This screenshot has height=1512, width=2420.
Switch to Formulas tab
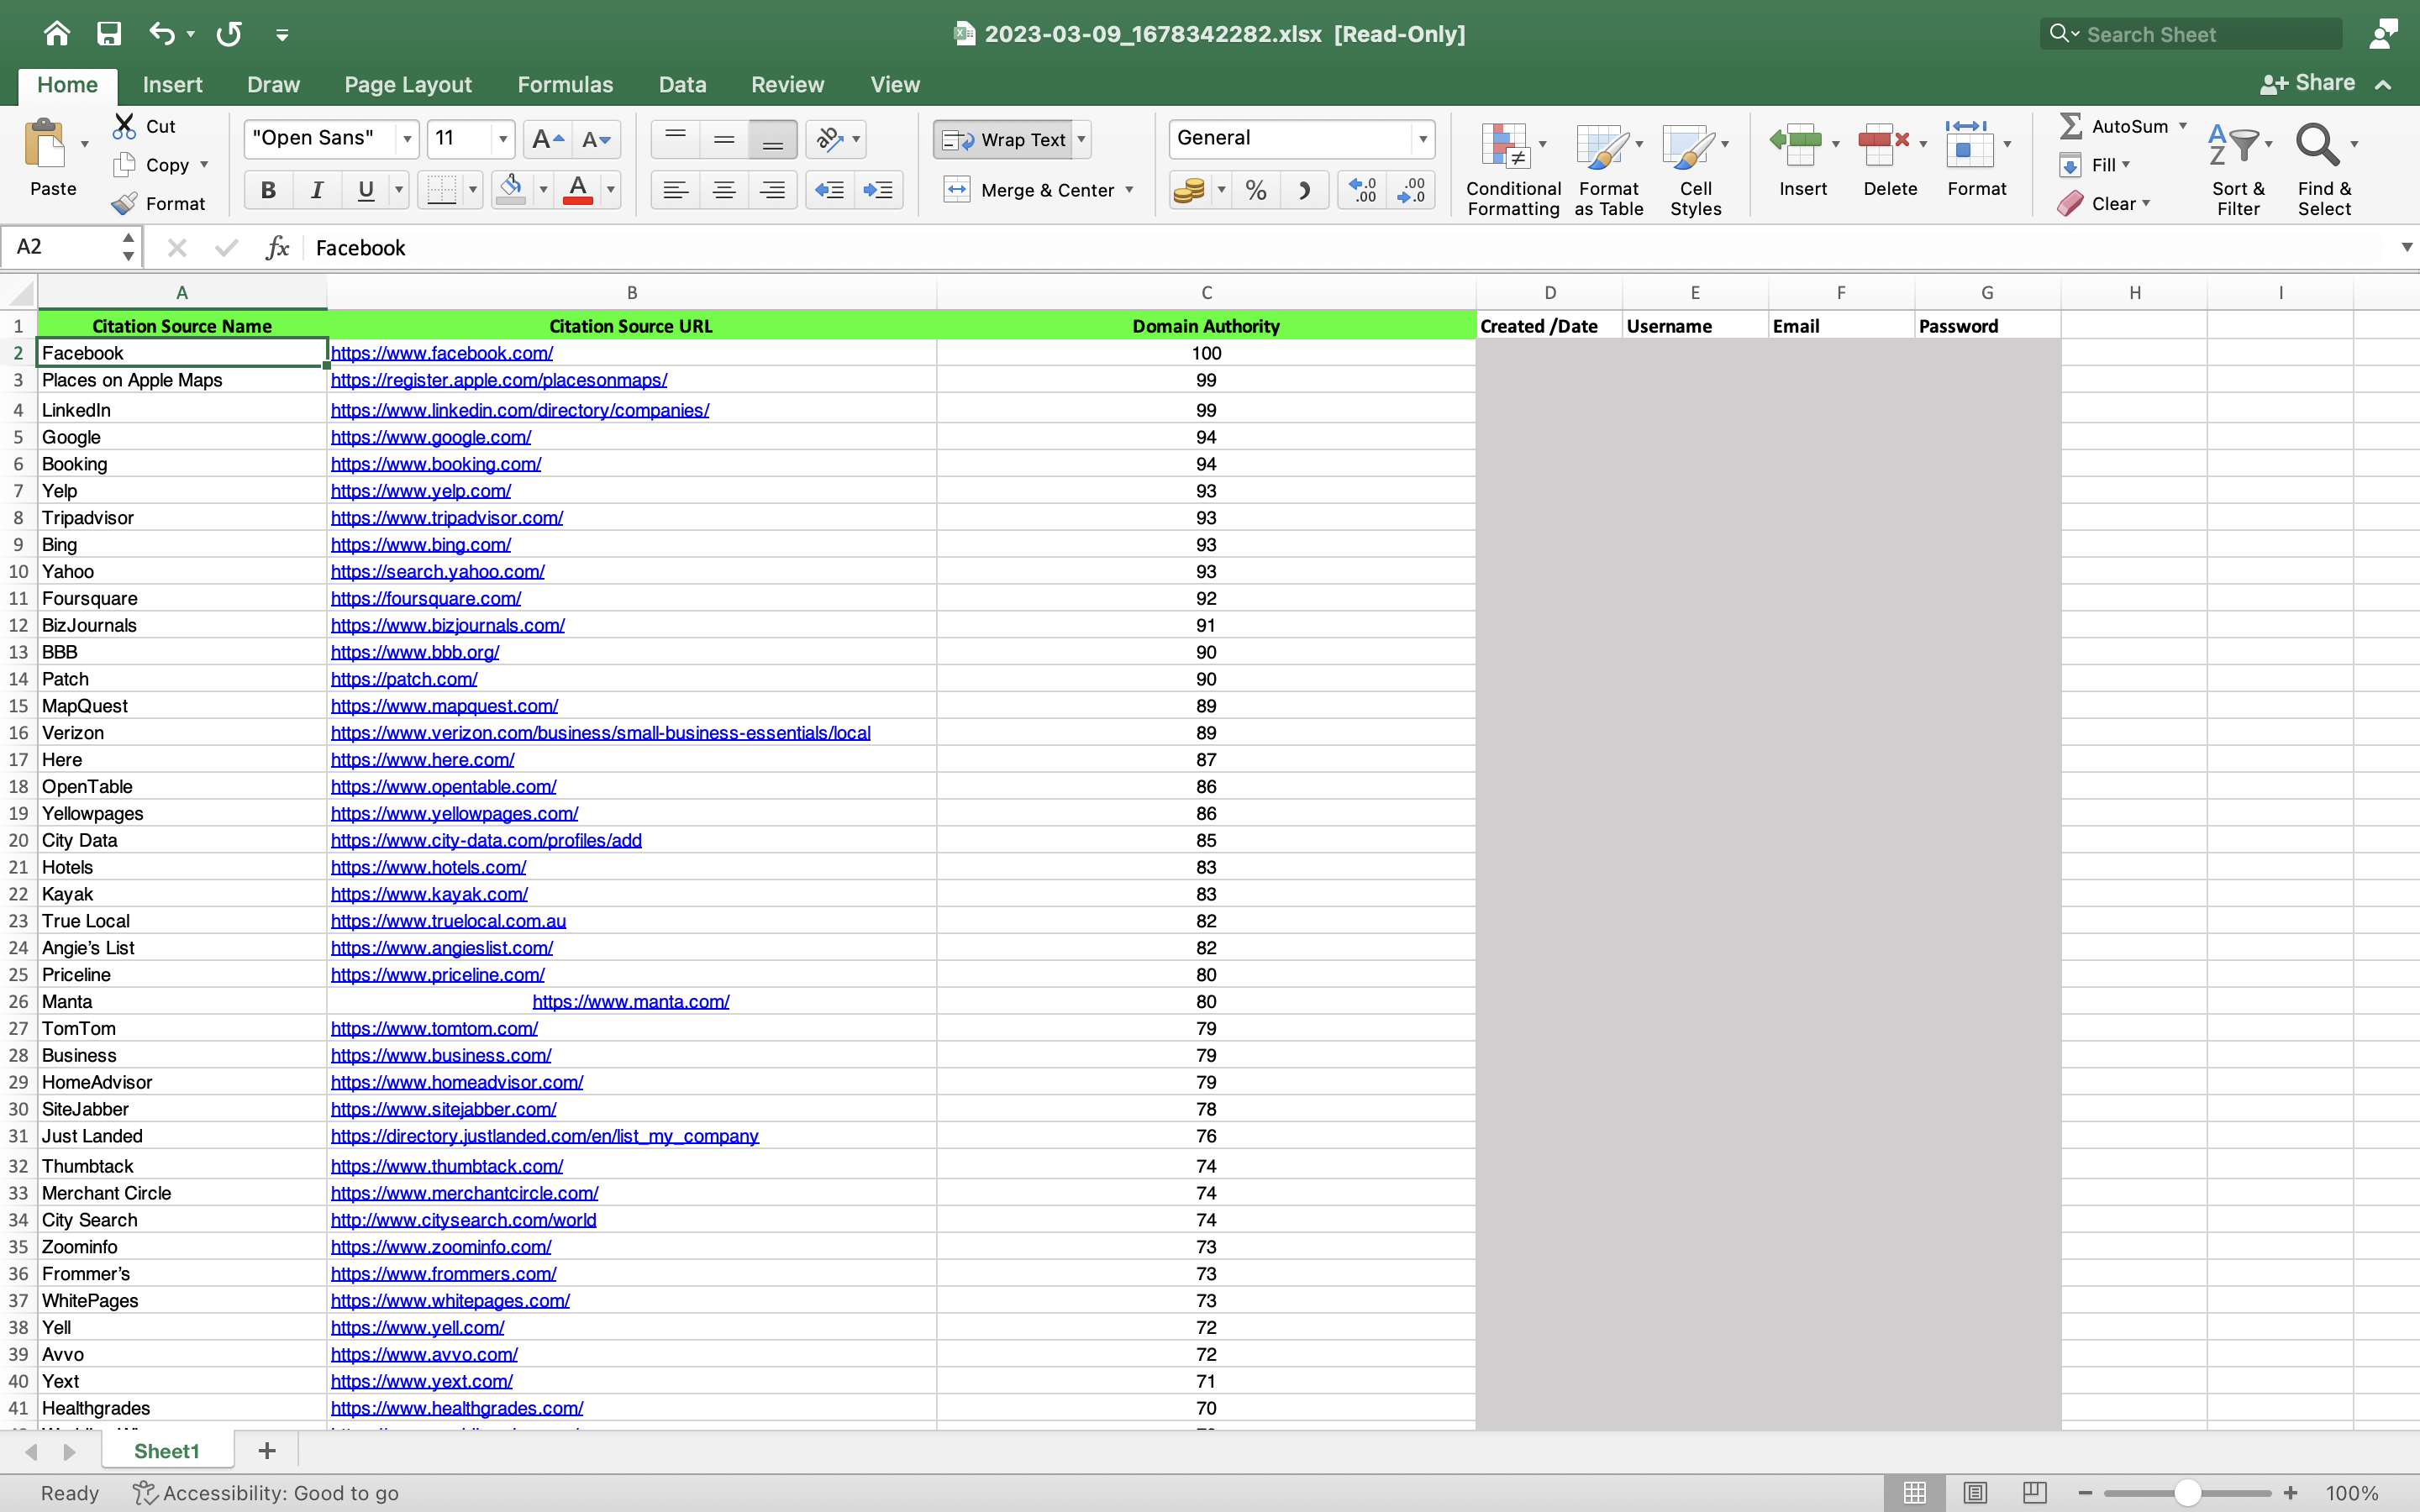pyautogui.click(x=565, y=85)
